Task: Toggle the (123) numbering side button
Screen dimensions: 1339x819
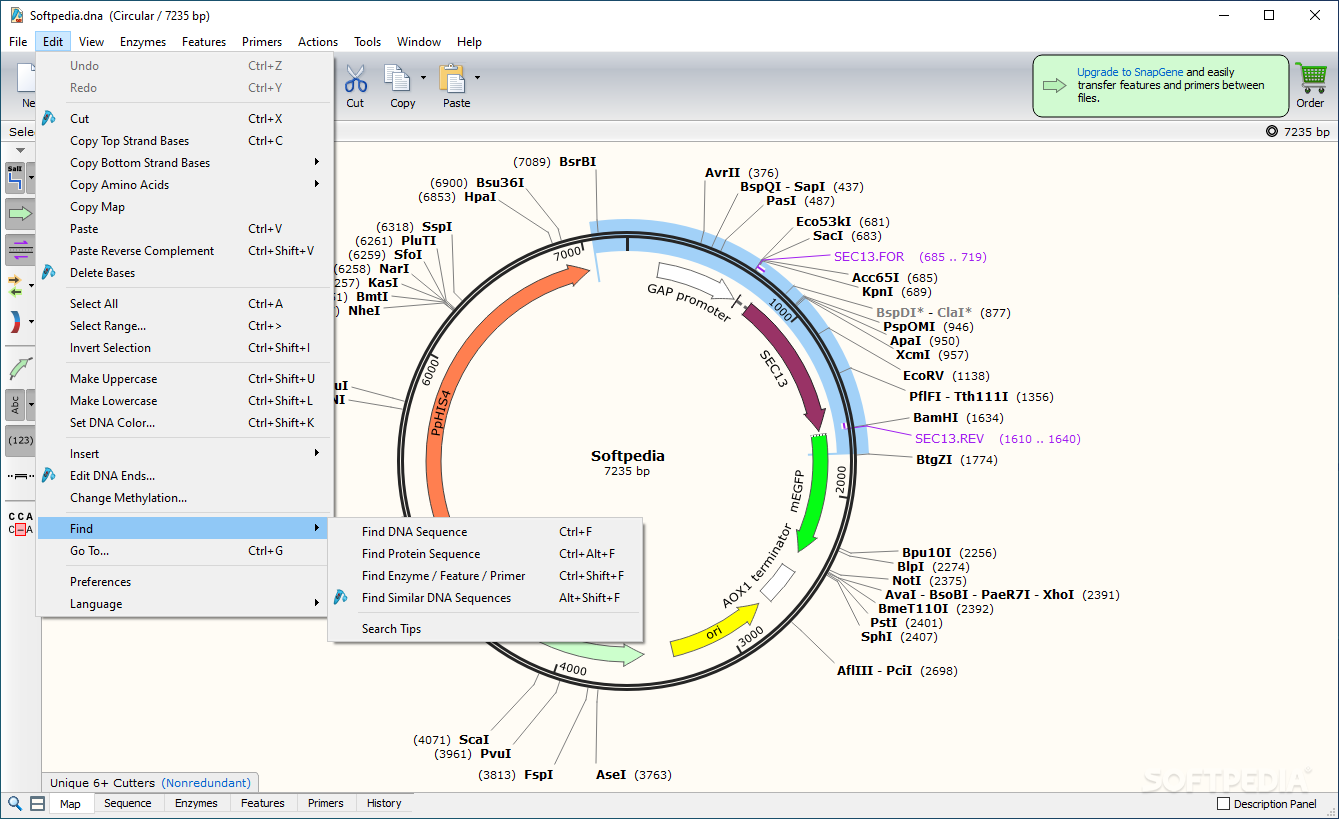Action: click(20, 440)
